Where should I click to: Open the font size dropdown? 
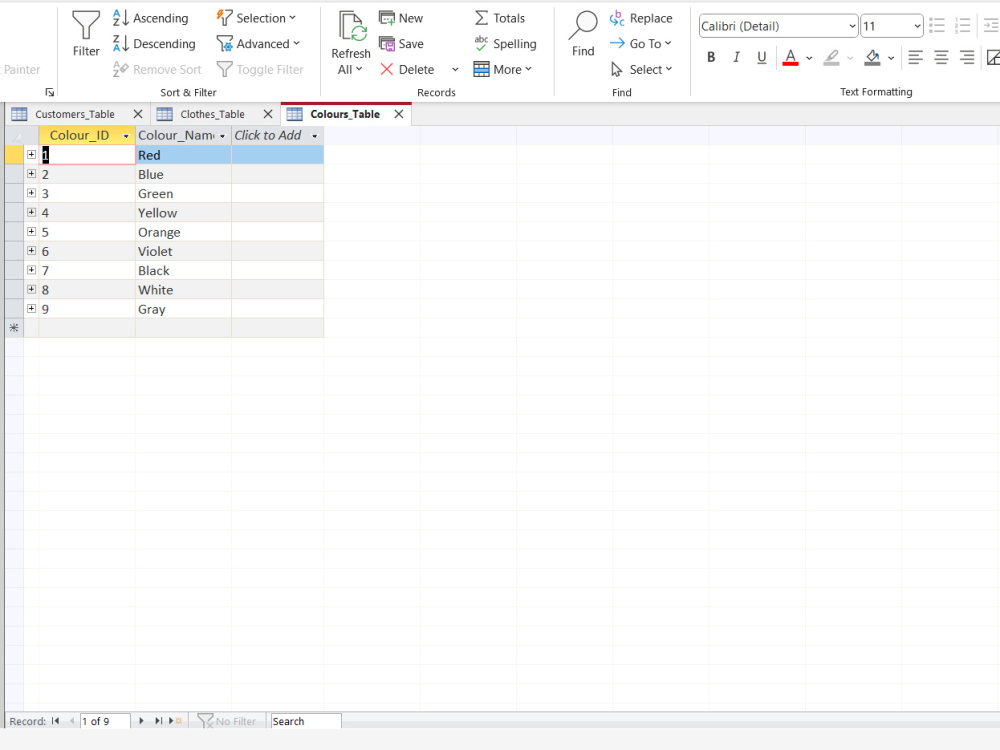coord(917,26)
